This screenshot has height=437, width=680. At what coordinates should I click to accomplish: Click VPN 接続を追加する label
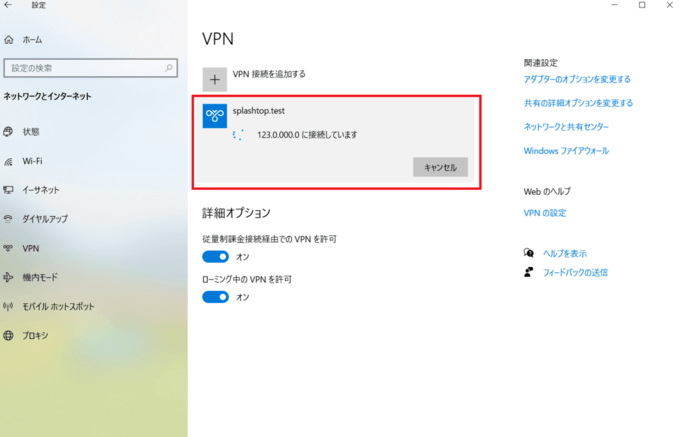[x=269, y=74]
